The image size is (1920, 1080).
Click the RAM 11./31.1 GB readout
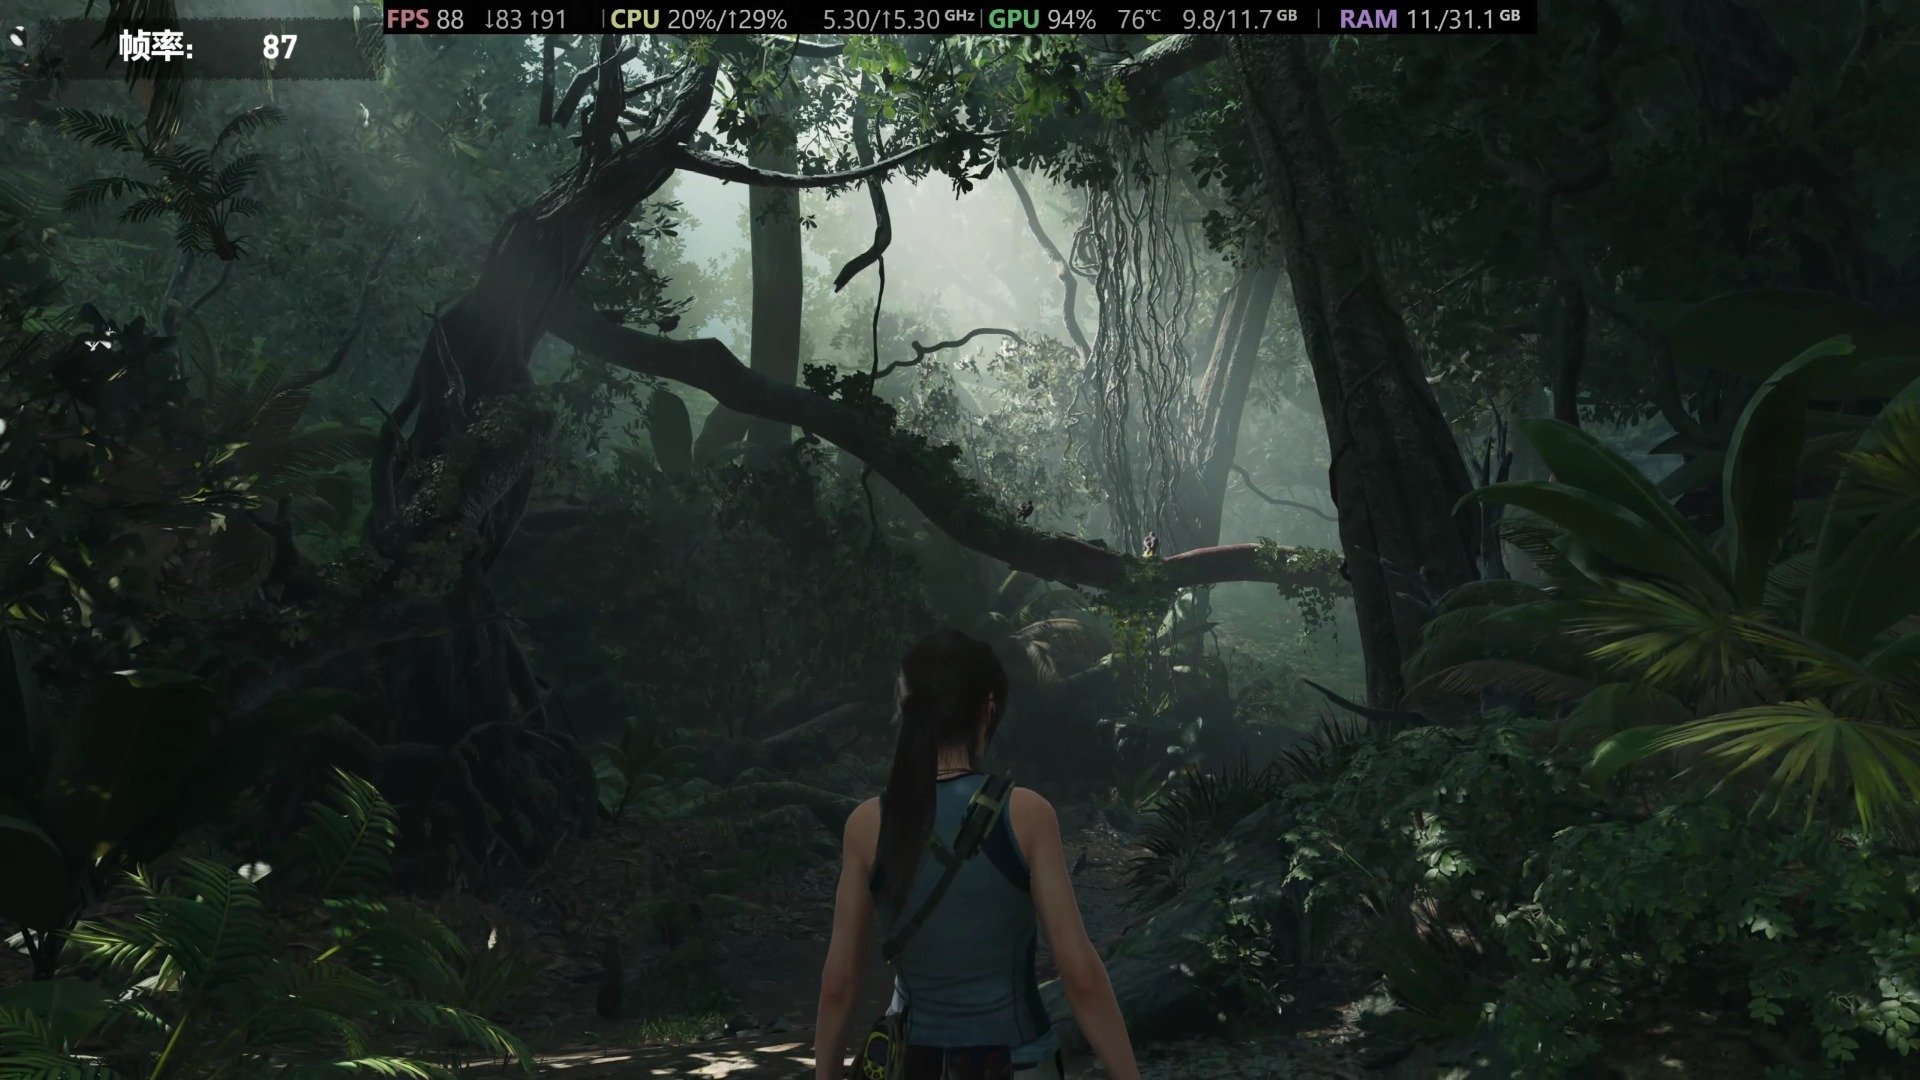pos(1430,19)
